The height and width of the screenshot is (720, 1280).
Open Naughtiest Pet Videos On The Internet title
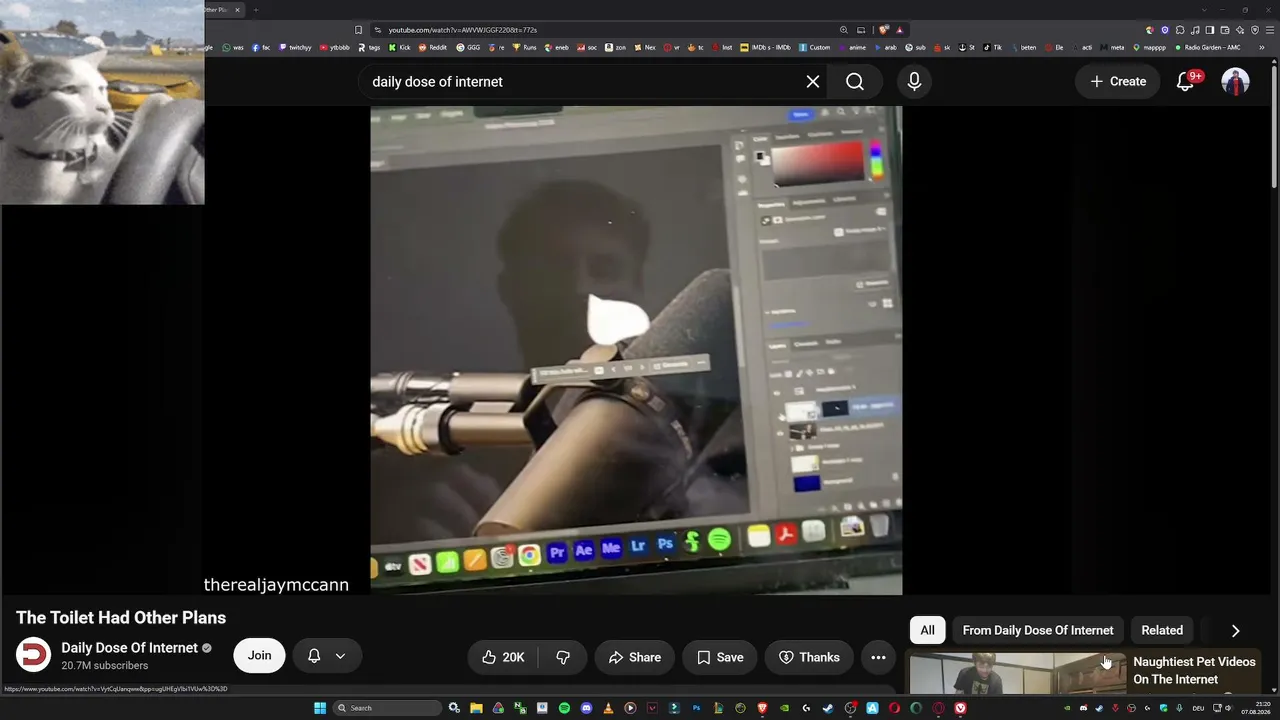pos(1194,671)
